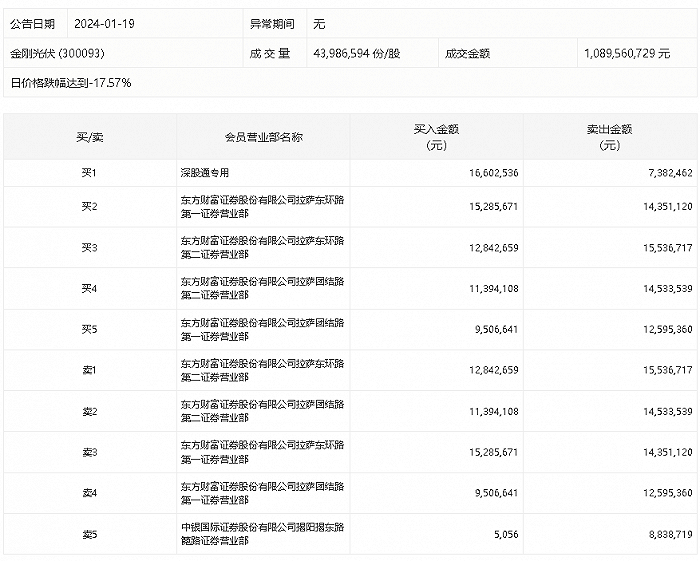Click the broker name in row 卖2
Viewport: 700px width, 561px height.
click(262, 411)
